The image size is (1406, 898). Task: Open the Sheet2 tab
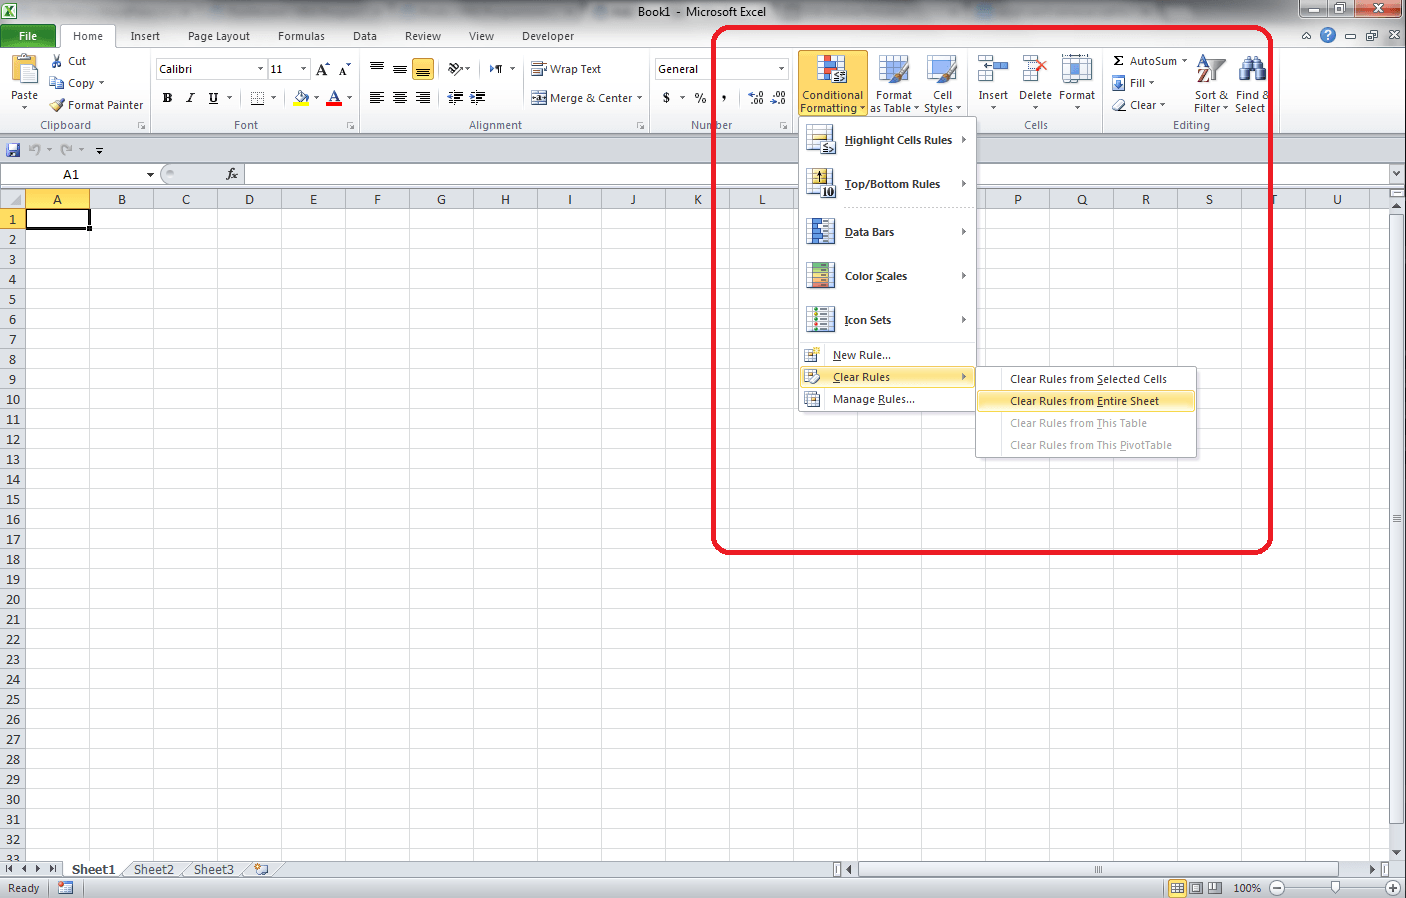point(153,869)
